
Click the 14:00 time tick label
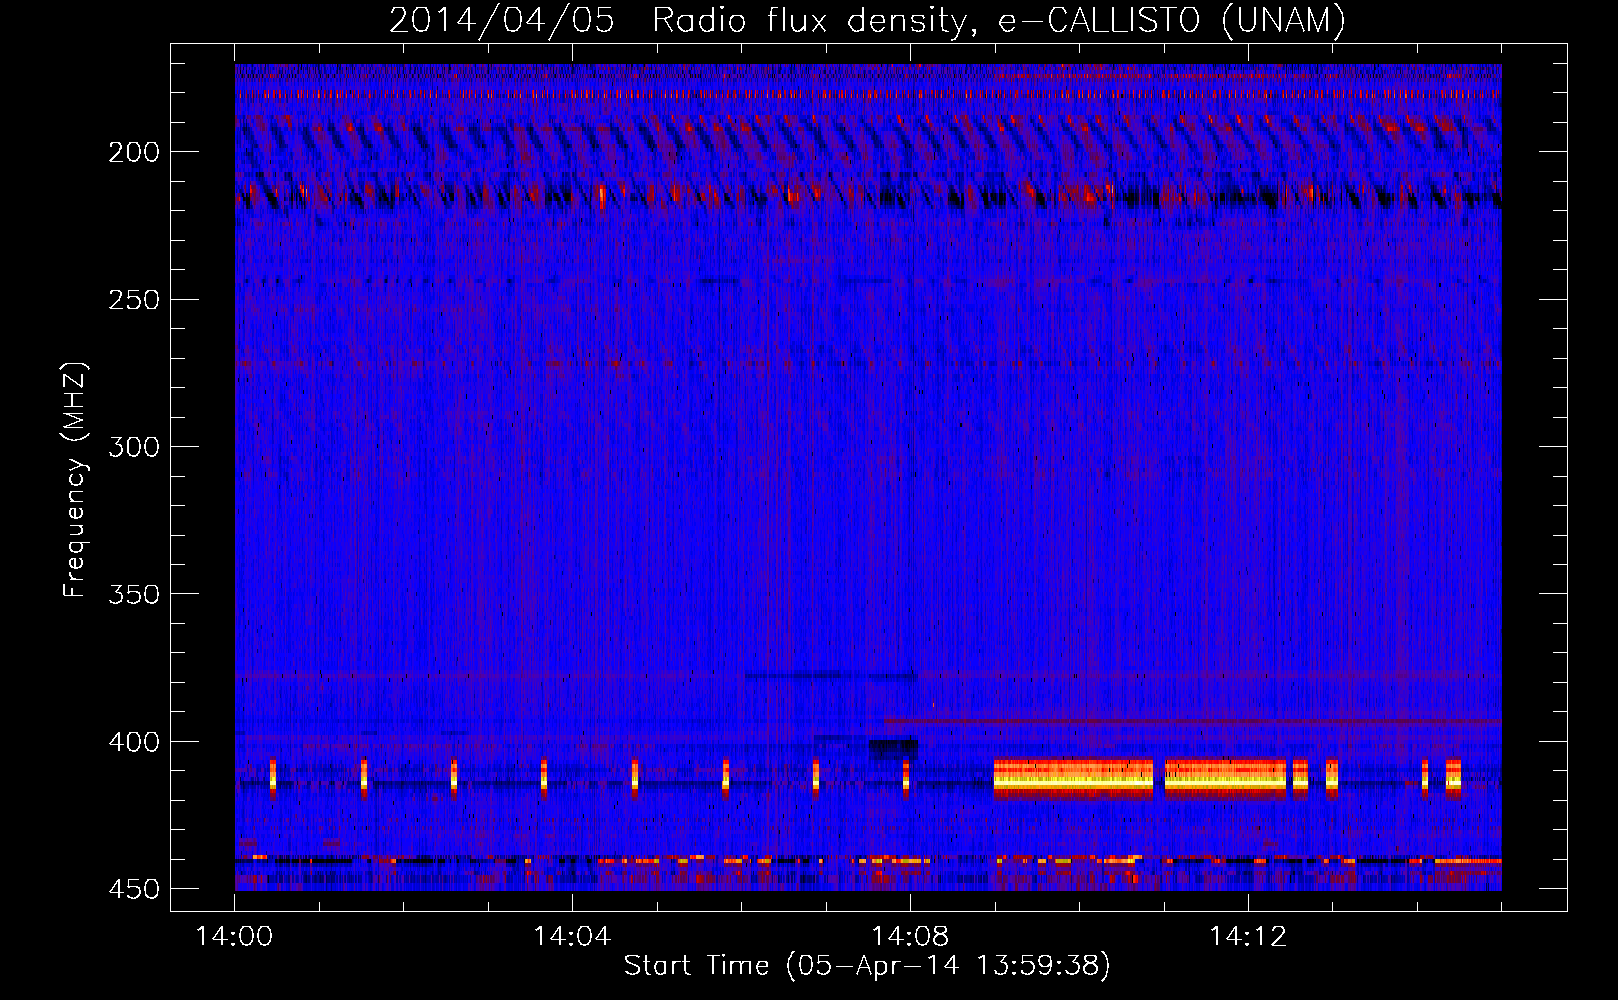pos(234,937)
